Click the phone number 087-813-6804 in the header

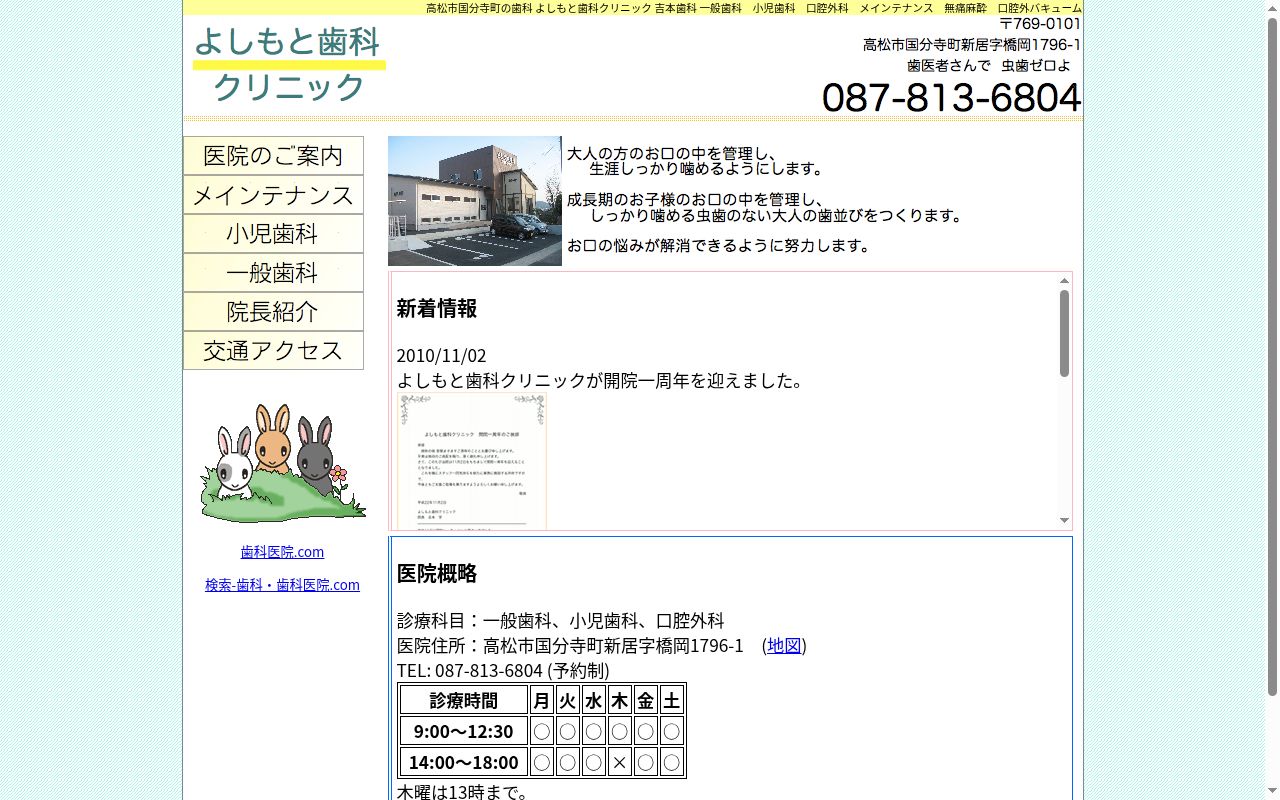pyautogui.click(x=951, y=98)
